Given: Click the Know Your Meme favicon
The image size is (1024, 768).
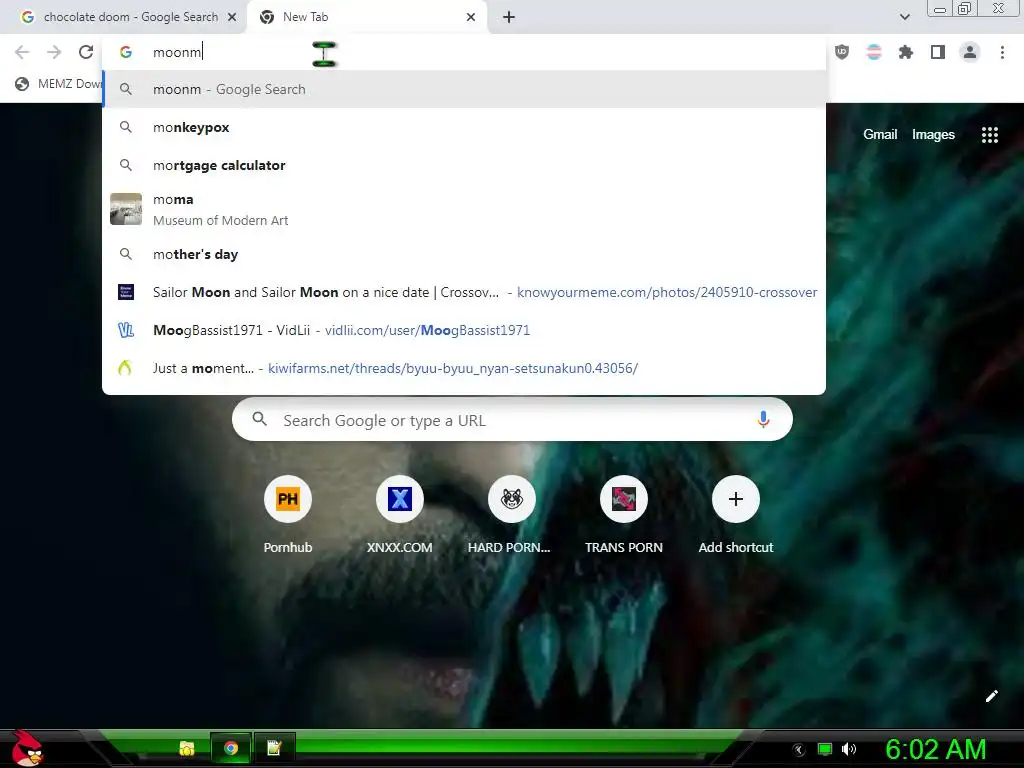Looking at the screenshot, I should point(126,292).
